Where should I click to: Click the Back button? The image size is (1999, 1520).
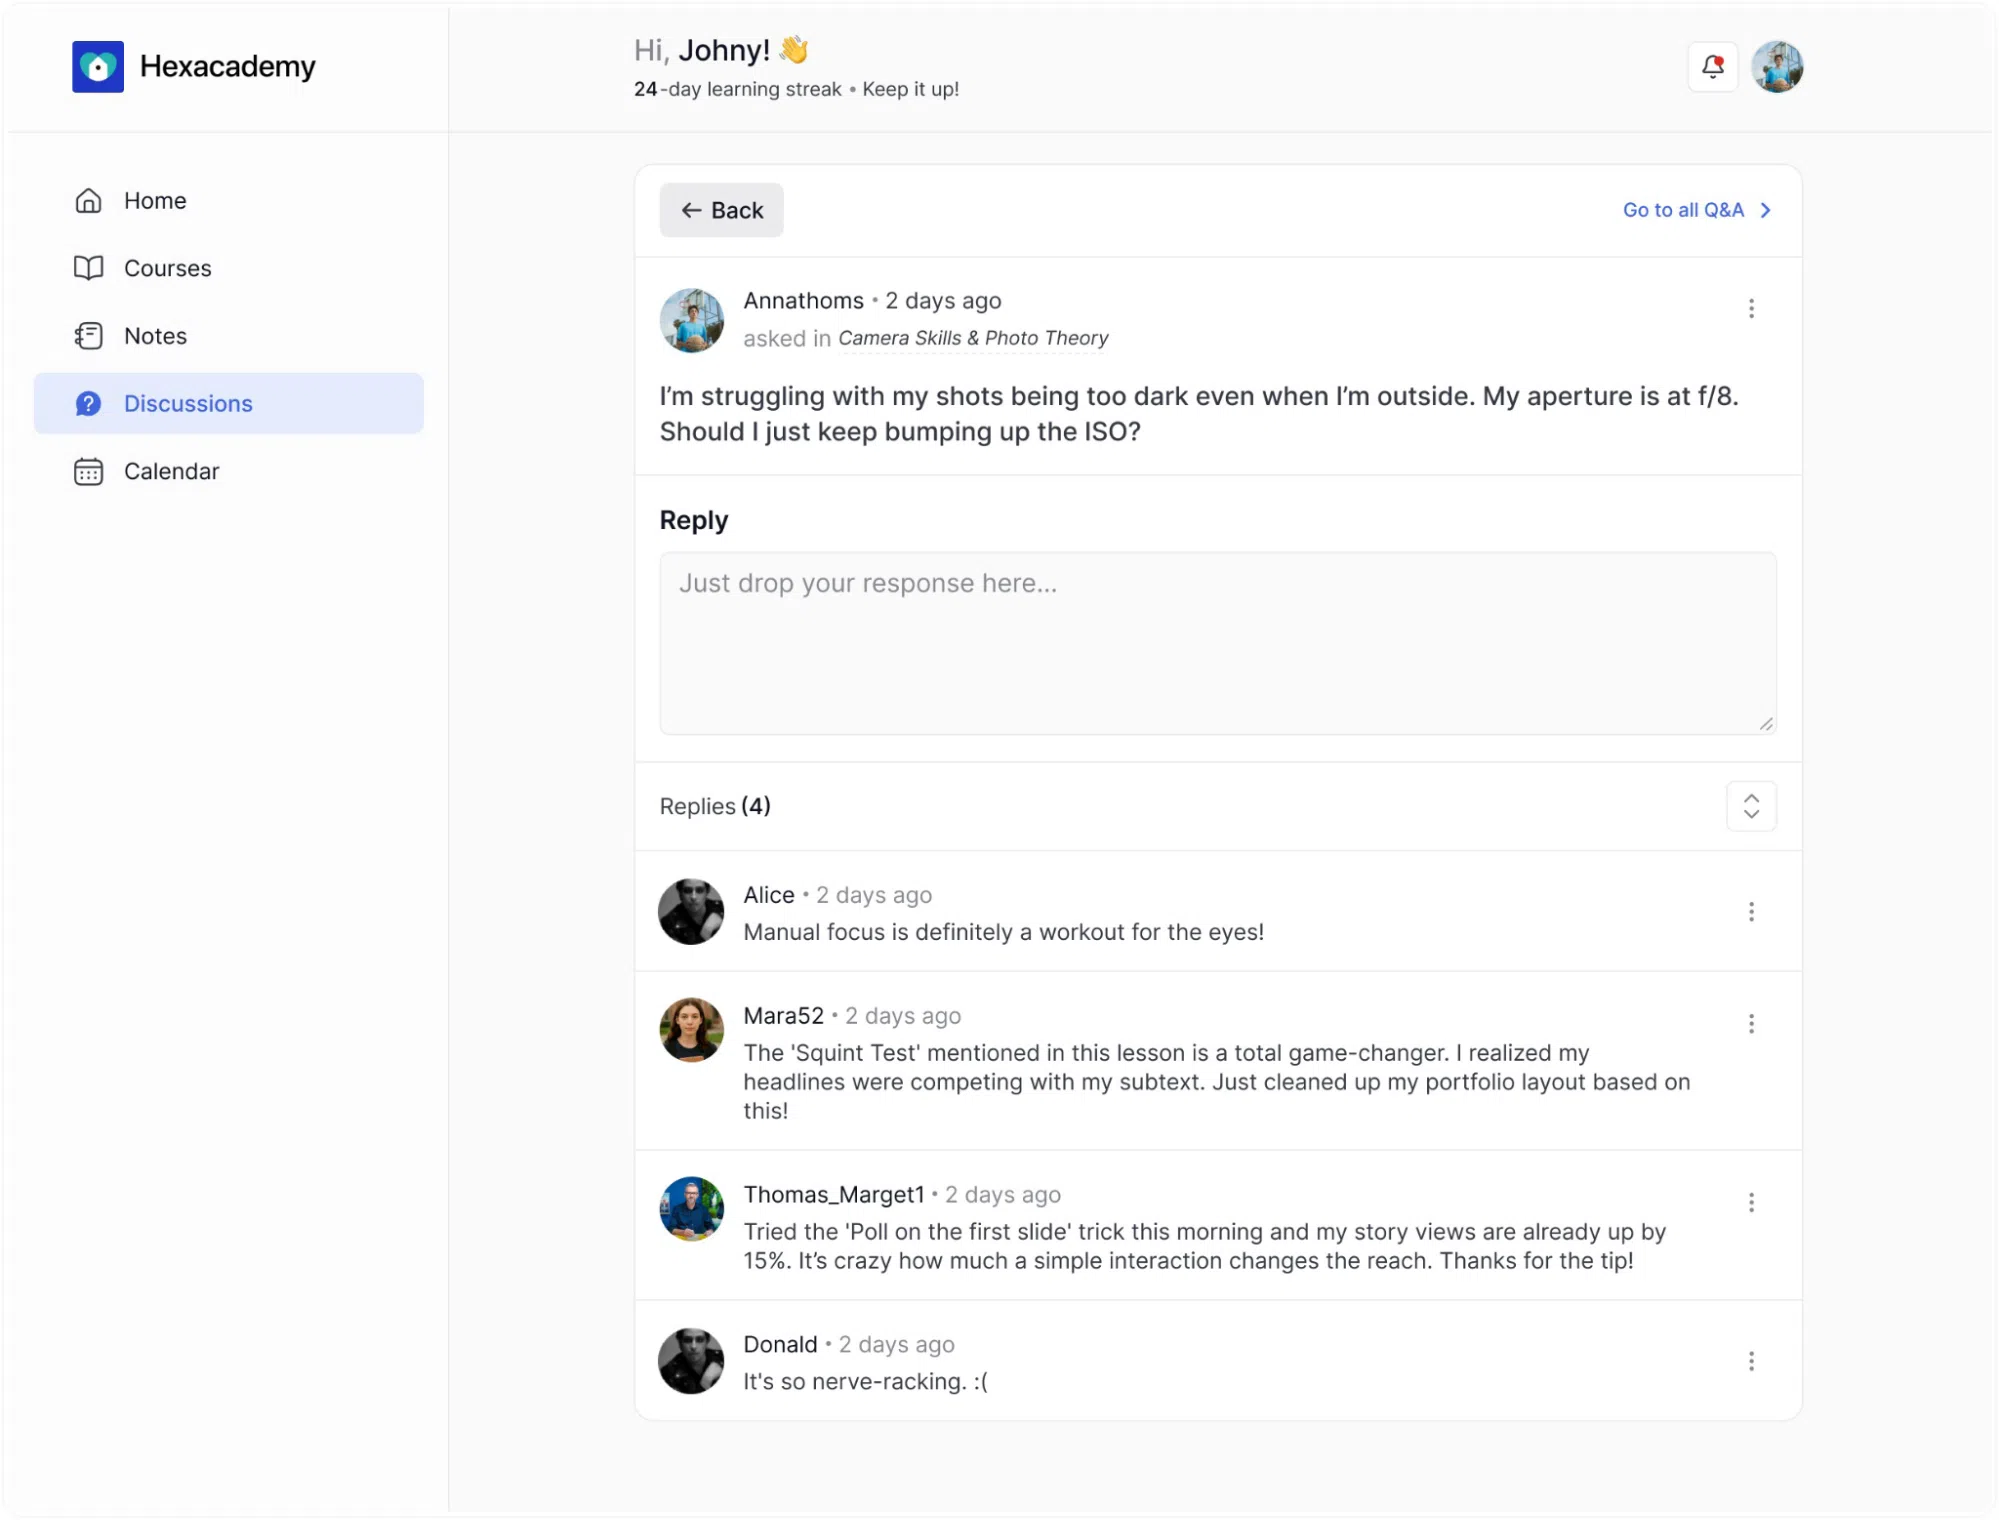[x=721, y=210]
